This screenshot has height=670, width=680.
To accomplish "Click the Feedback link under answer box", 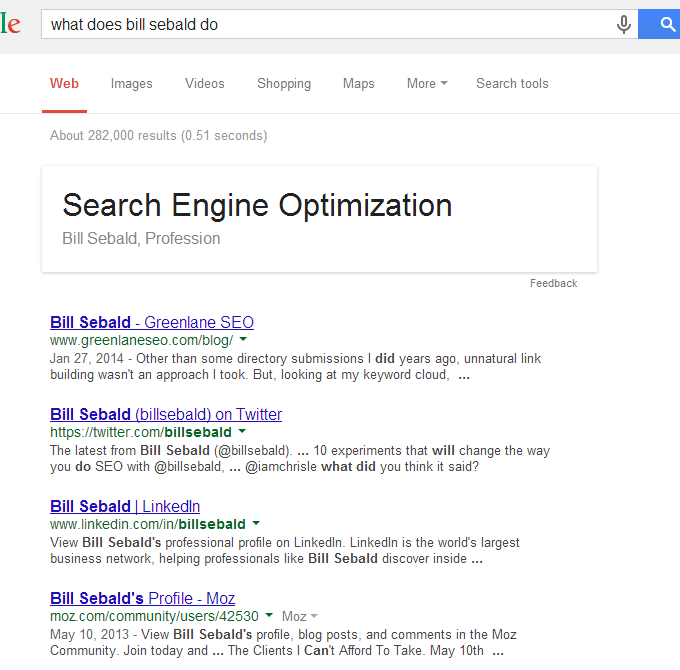I will [553, 283].
